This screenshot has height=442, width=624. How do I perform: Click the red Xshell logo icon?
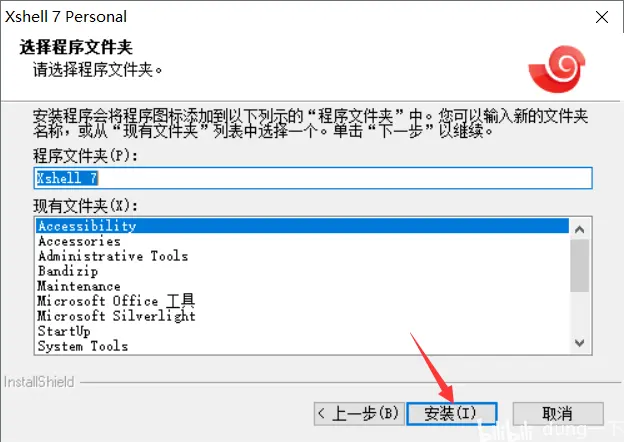point(557,69)
